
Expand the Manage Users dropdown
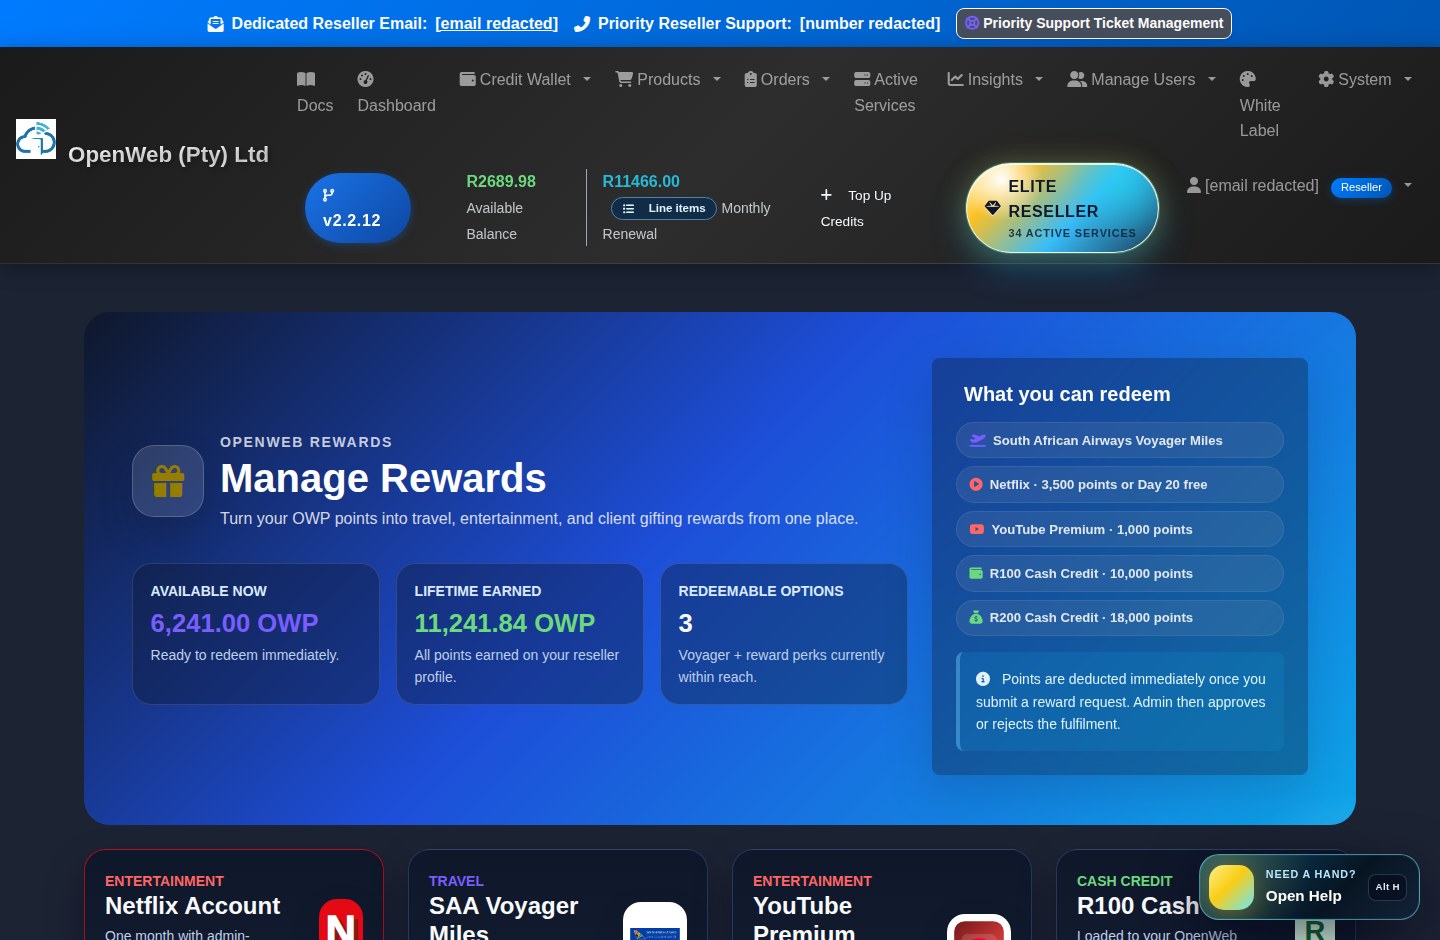1212,79
